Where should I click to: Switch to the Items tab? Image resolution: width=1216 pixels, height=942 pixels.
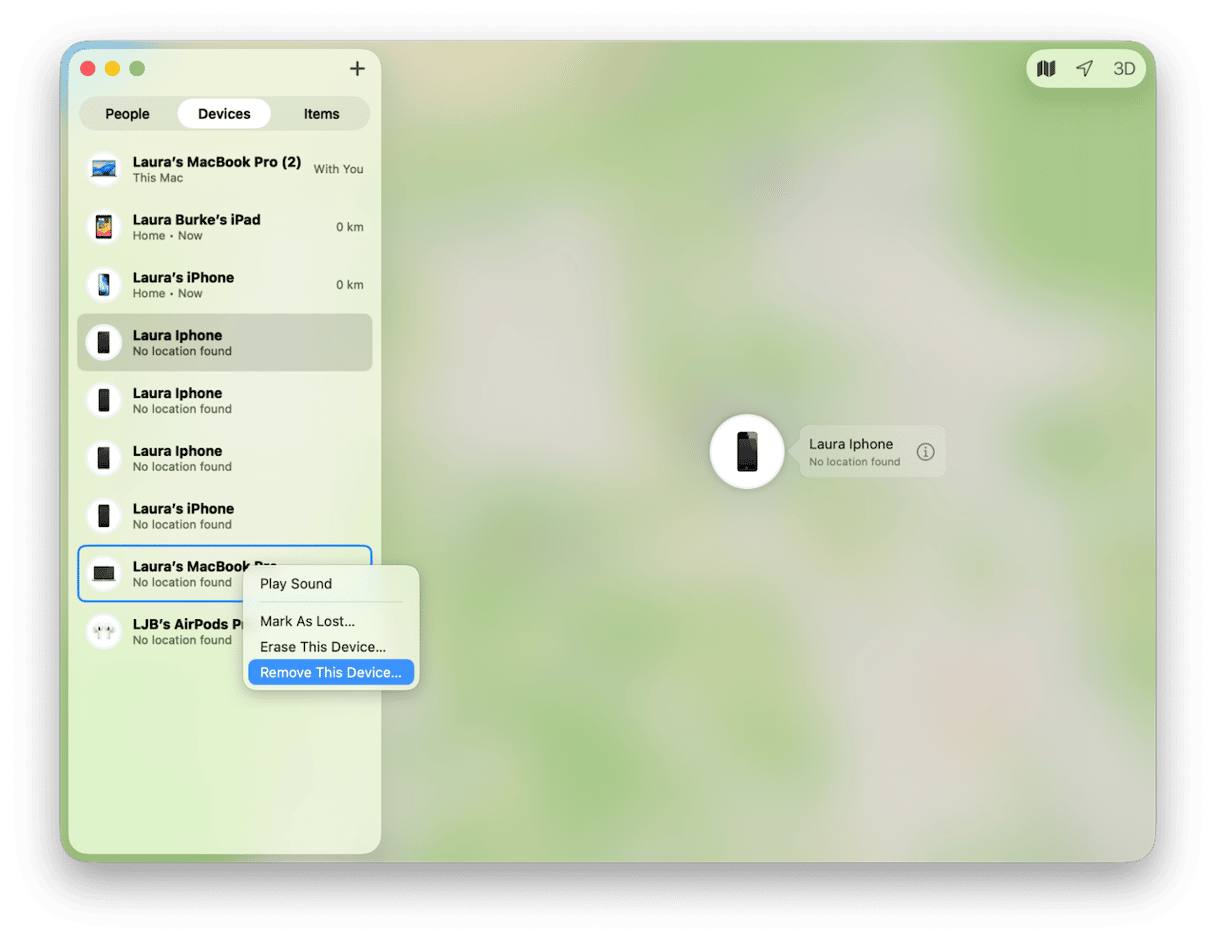(321, 114)
